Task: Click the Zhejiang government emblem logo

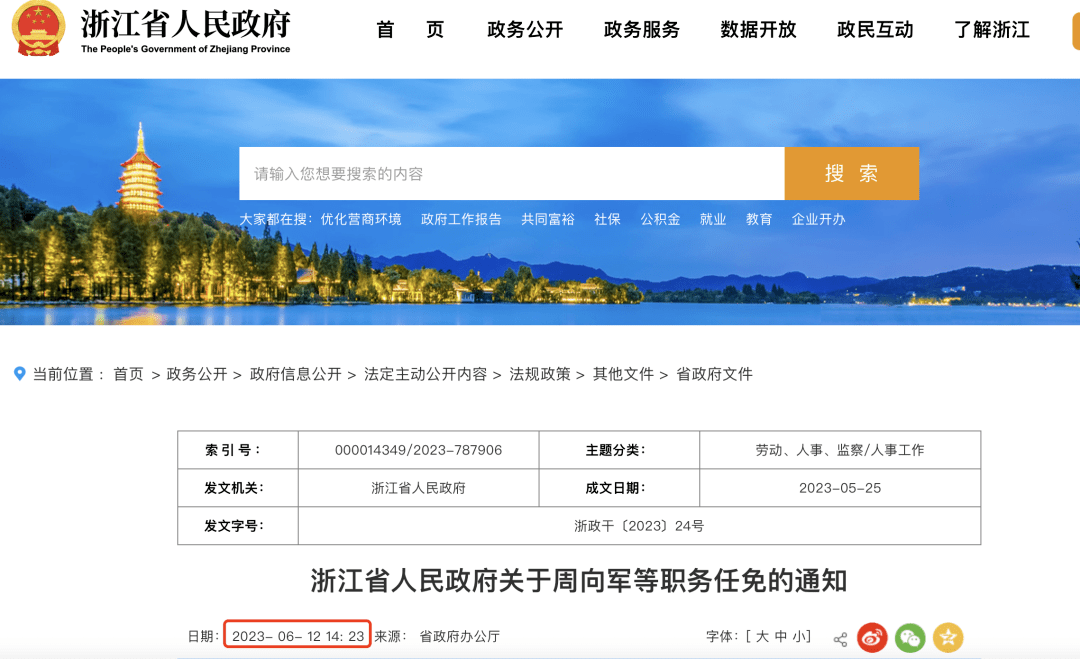Action: click(x=36, y=30)
